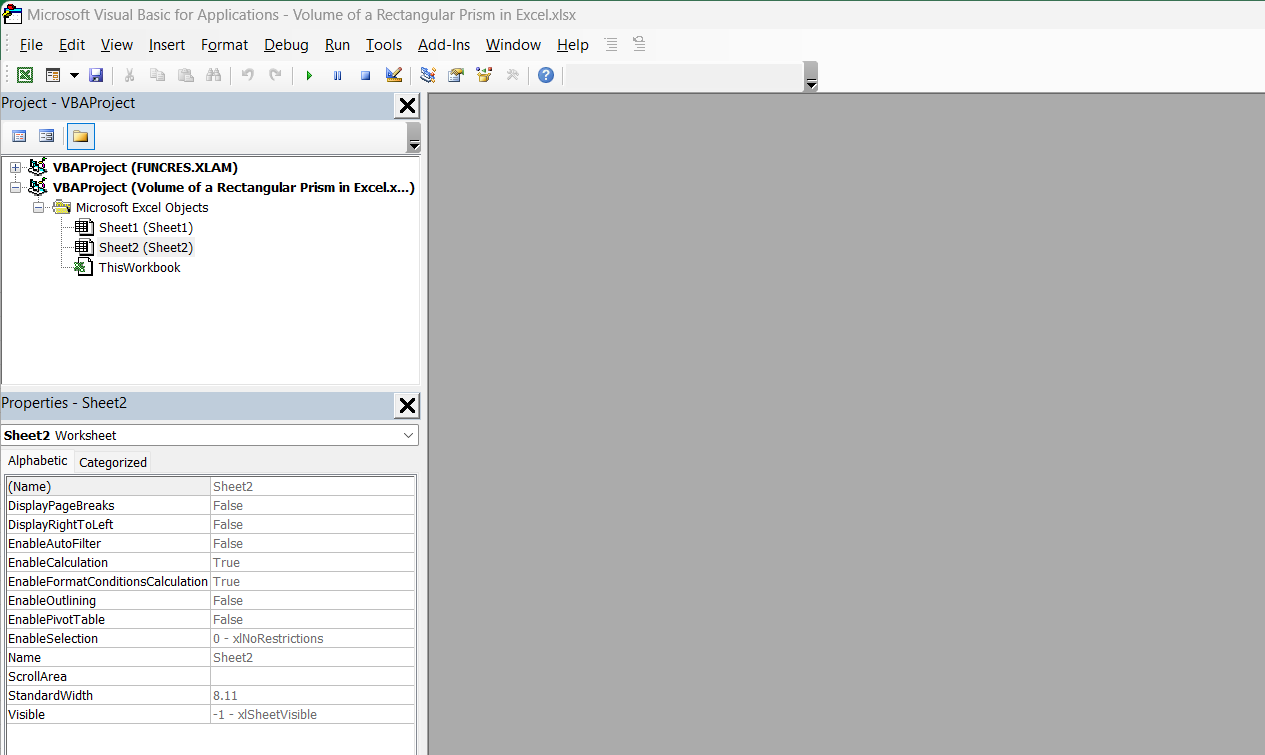Select the EnableSelection value xlNoRestrictions
Viewport: 1265px width, 755px height.
point(312,638)
